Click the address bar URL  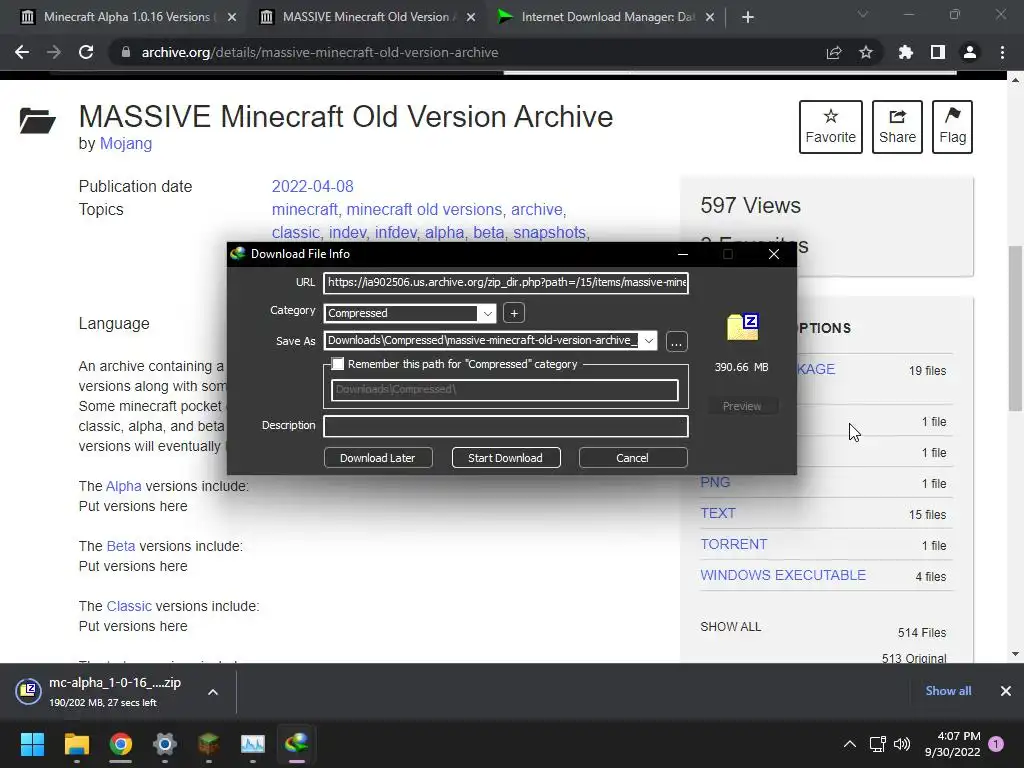tap(320, 52)
